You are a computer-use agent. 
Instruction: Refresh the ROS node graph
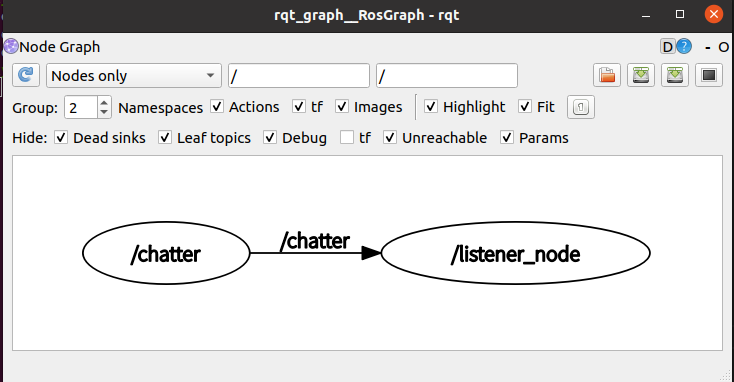click(26, 75)
